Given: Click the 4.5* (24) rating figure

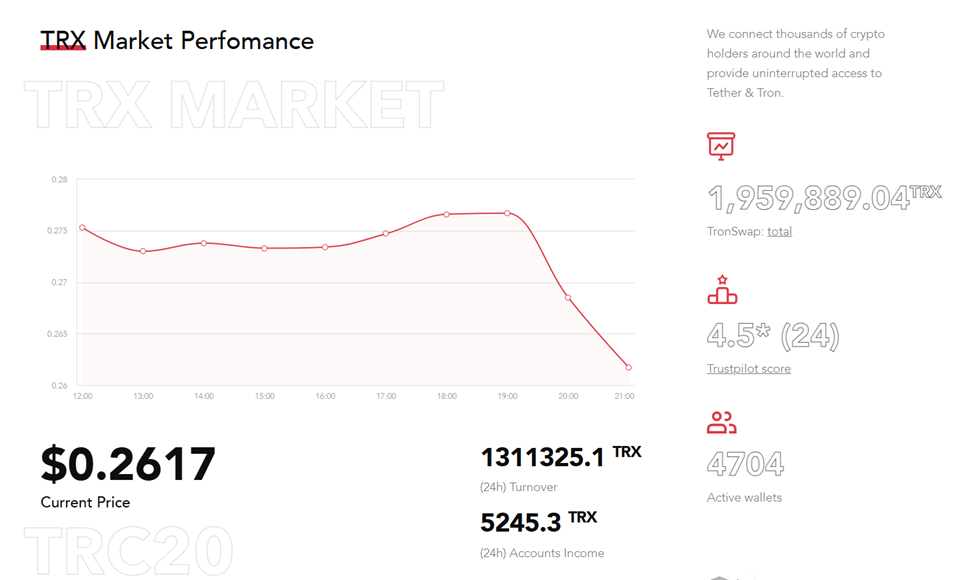Looking at the screenshot, I should [x=773, y=335].
